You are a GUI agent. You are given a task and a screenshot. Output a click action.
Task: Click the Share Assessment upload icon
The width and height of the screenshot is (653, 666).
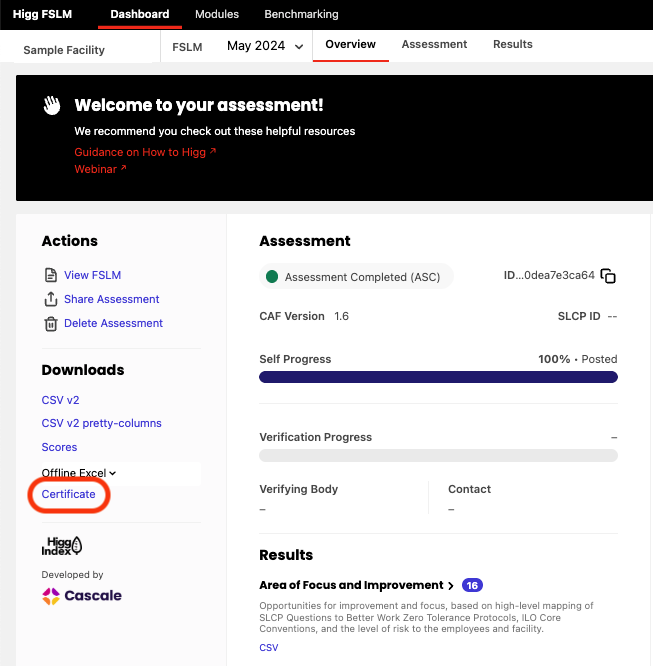pos(51,299)
